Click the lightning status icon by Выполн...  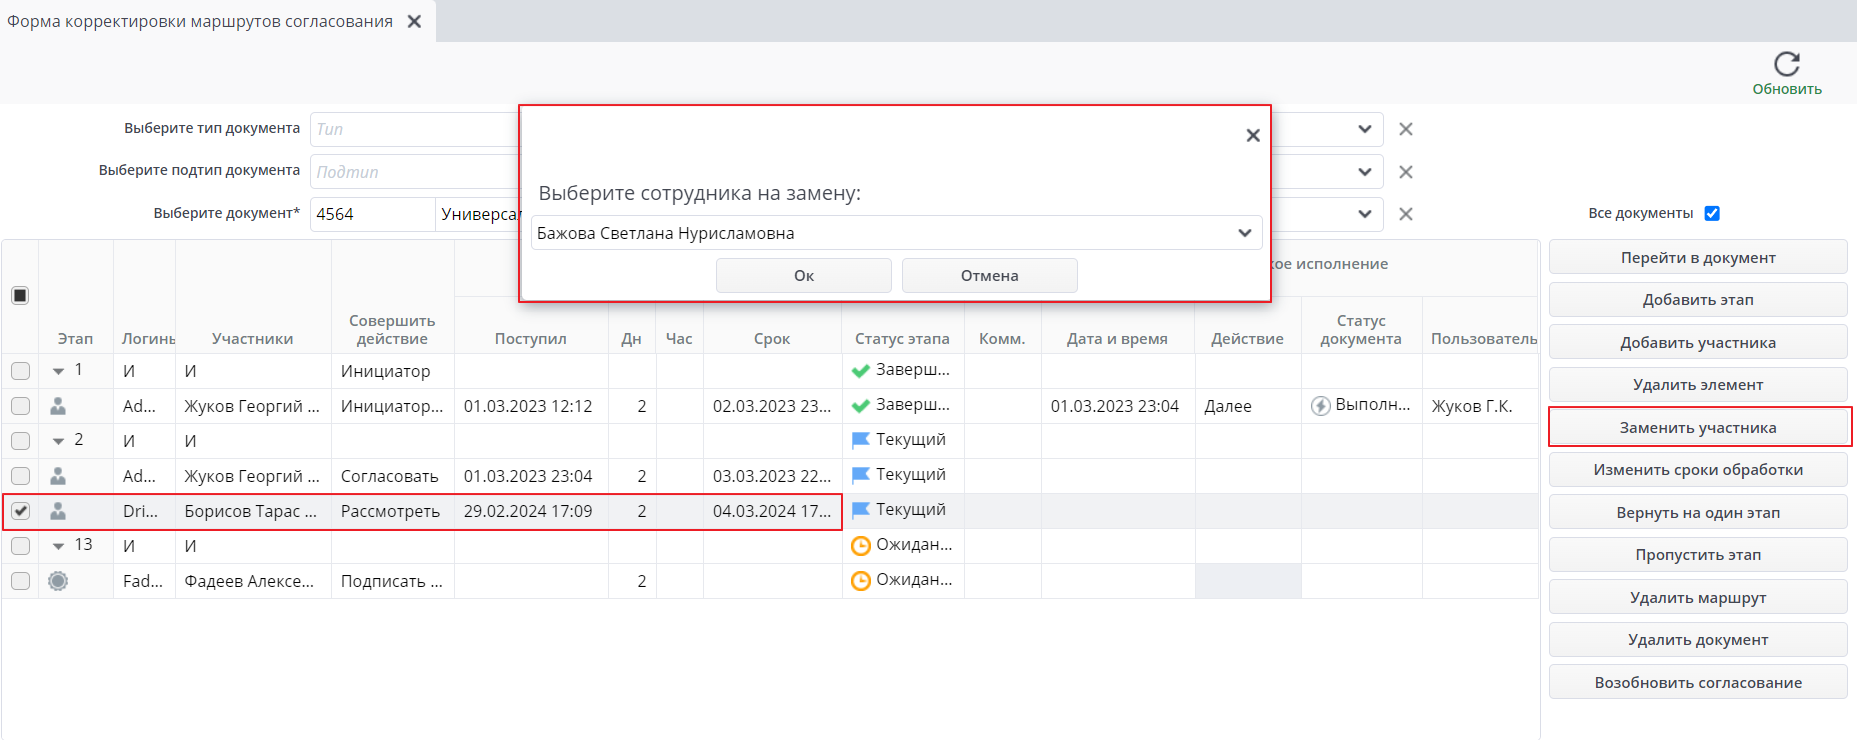(x=1320, y=406)
